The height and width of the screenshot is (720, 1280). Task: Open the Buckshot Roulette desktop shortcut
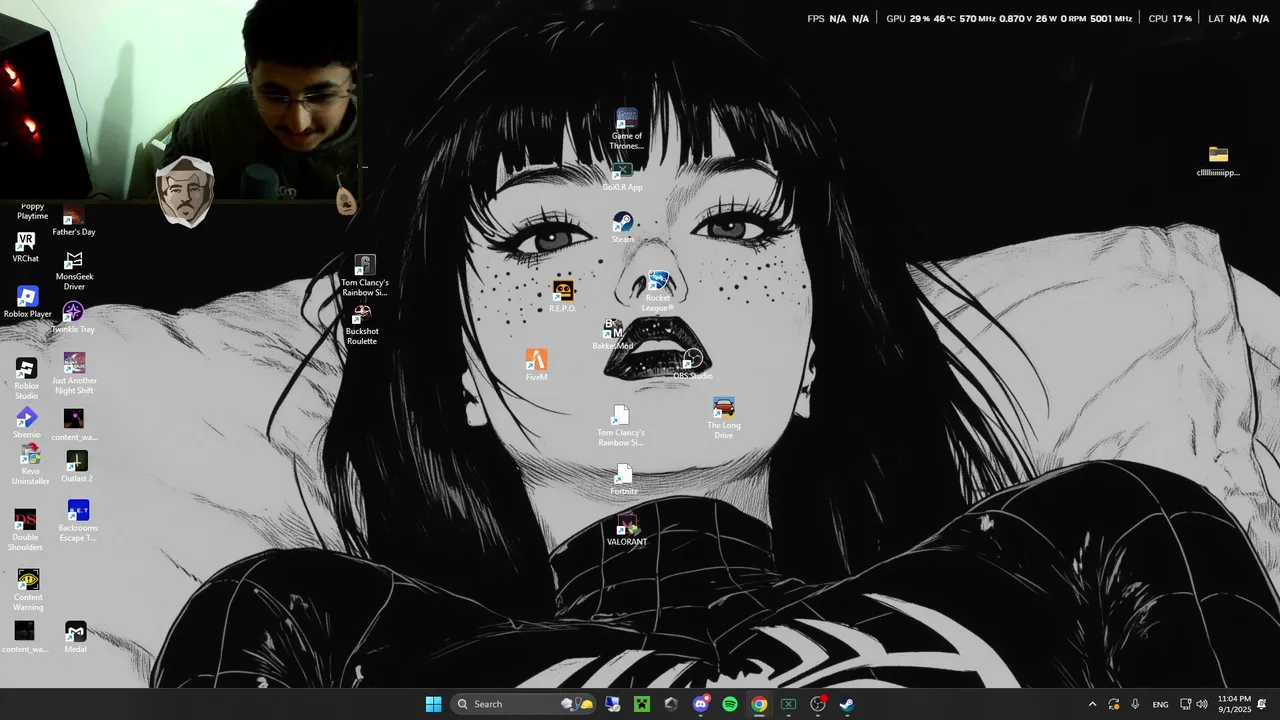[x=362, y=325]
